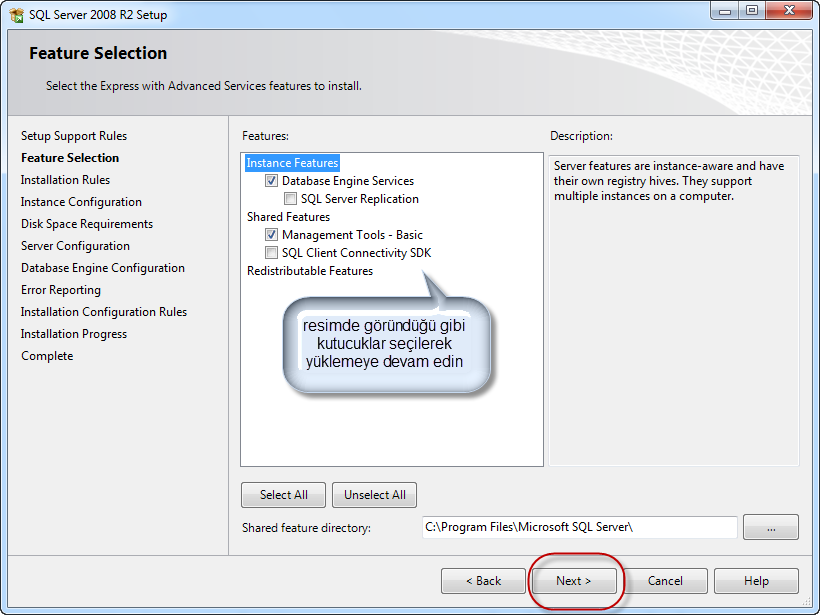
Task: Select the Instance Features tree node
Action: click(292, 163)
